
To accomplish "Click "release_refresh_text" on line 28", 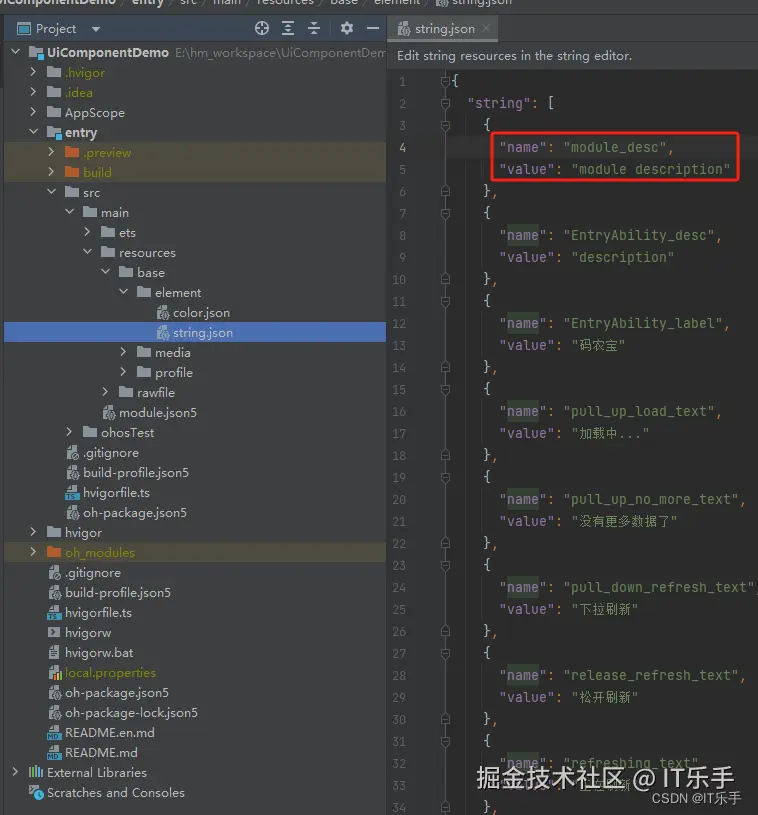I will [x=651, y=675].
